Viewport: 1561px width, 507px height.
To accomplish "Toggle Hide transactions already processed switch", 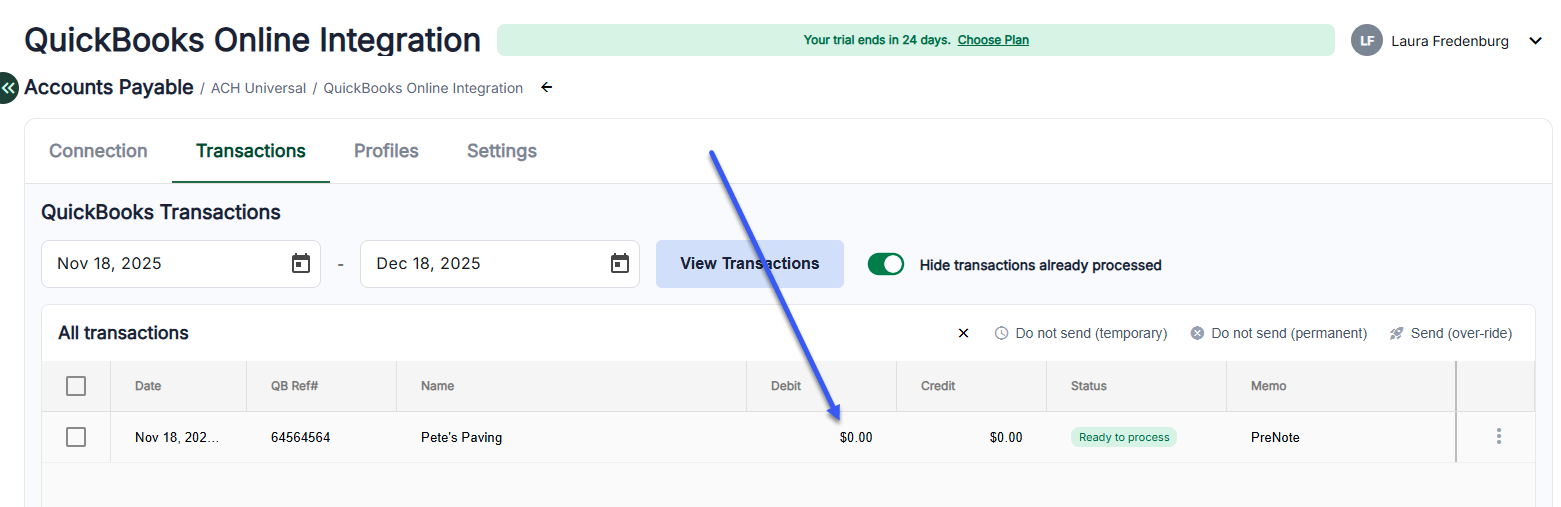I will click(885, 264).
